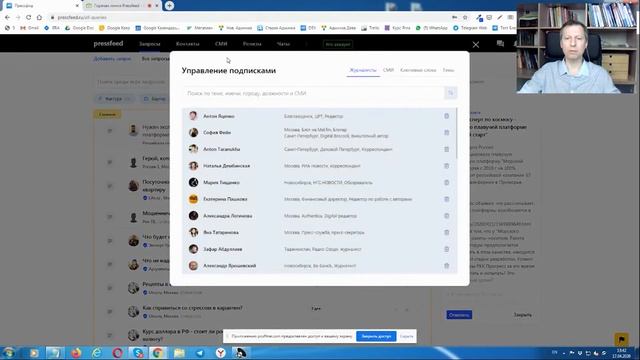Click the taskbar clock

[621, 353]
